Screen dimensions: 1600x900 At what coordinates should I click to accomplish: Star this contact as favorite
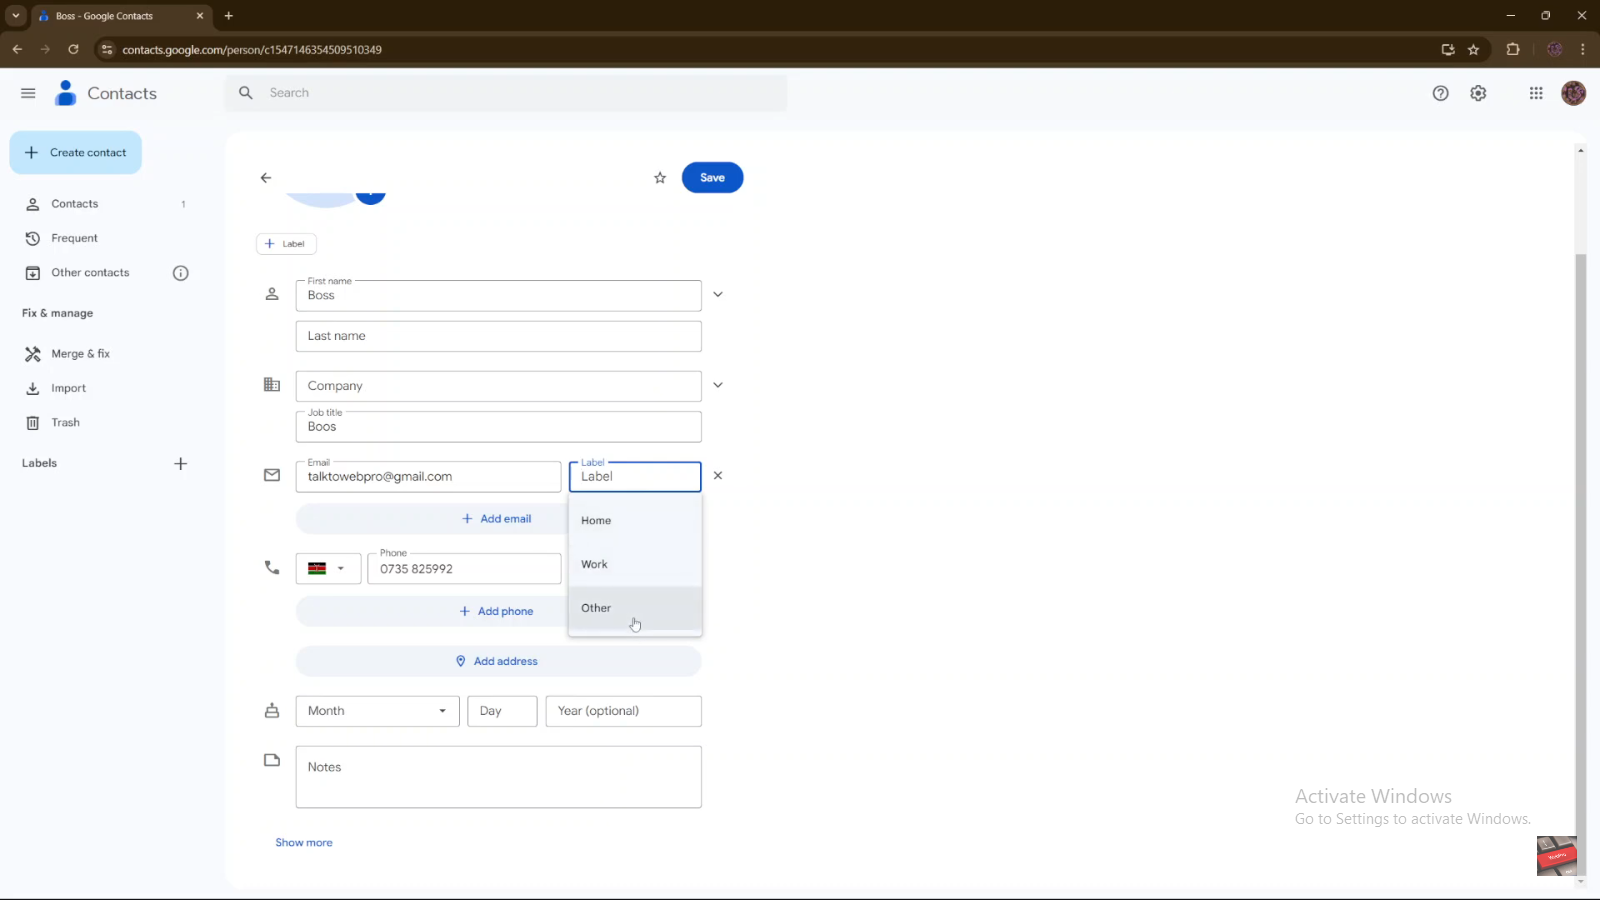660,178
